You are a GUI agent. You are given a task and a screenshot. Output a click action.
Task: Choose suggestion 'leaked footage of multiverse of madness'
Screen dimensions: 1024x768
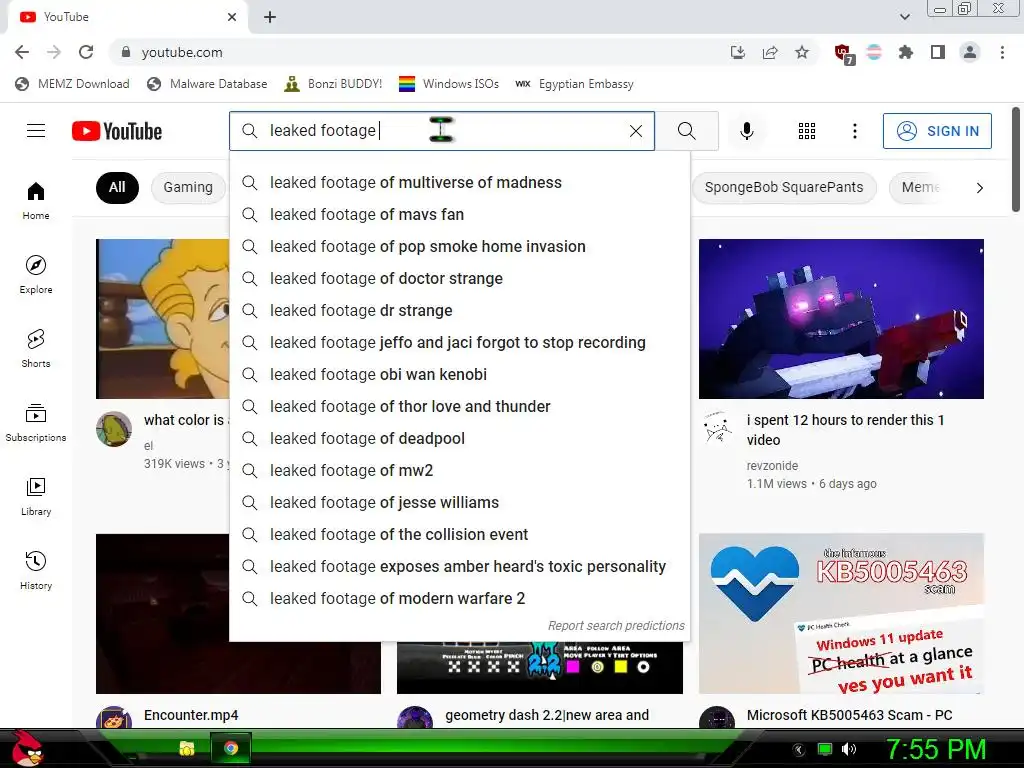coord(460,183)
